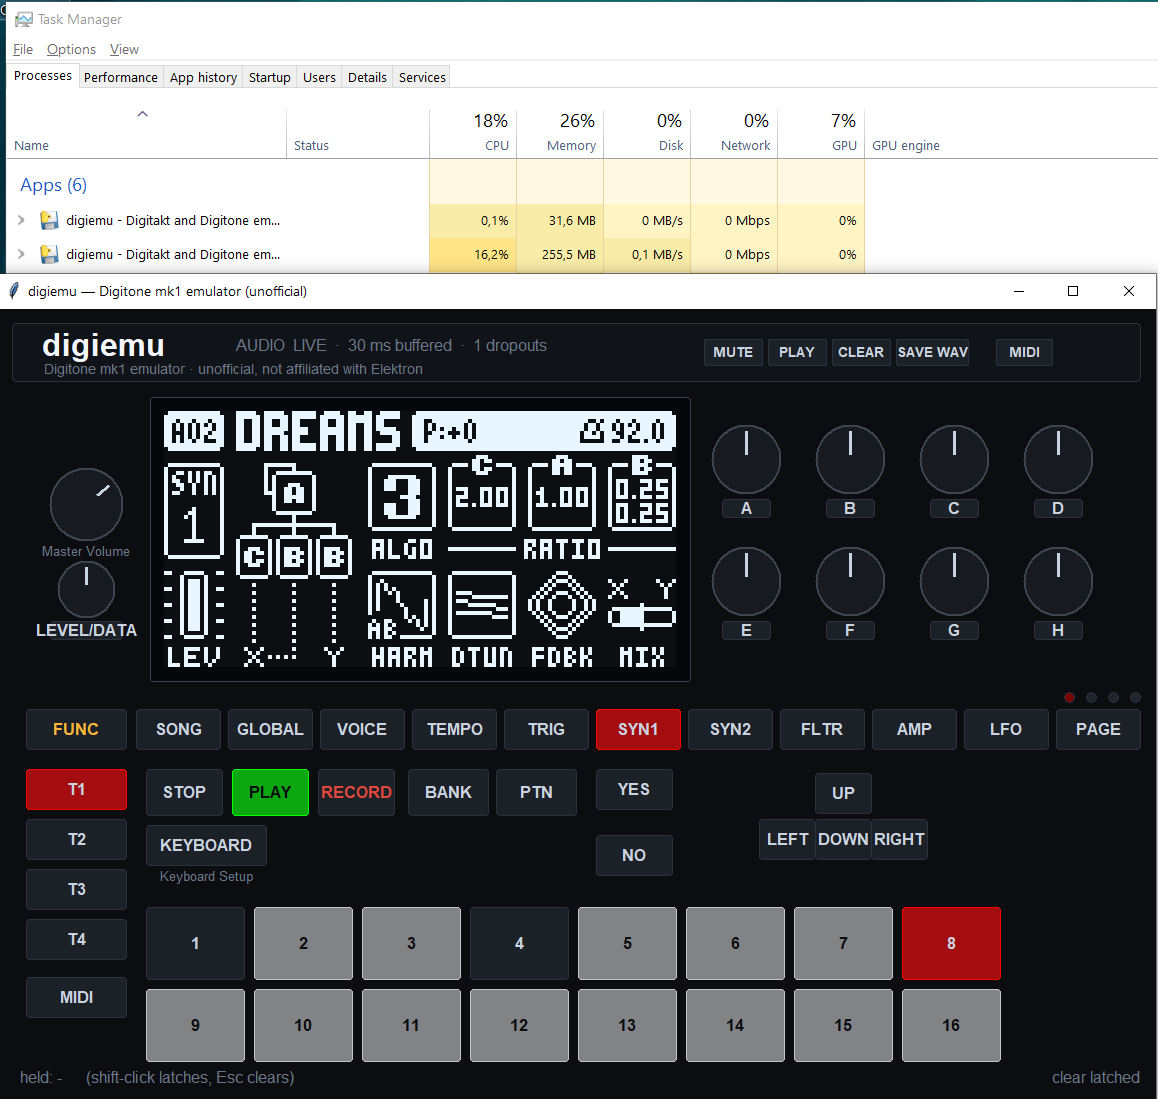Click the UP arrow button
Image resolution: width=1158 pixels, height=1099 pixels.
pyautogui.click(x=843, y=793)
